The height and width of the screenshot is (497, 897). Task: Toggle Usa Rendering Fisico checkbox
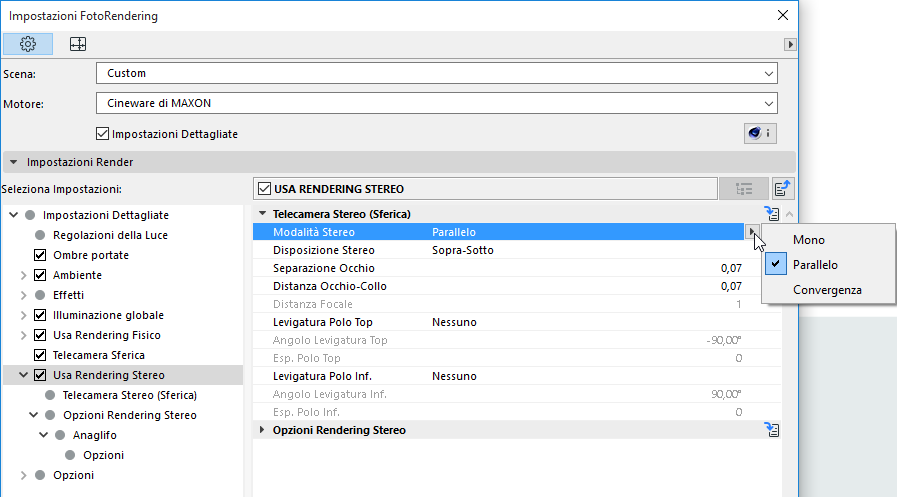[x=40, y=335]
